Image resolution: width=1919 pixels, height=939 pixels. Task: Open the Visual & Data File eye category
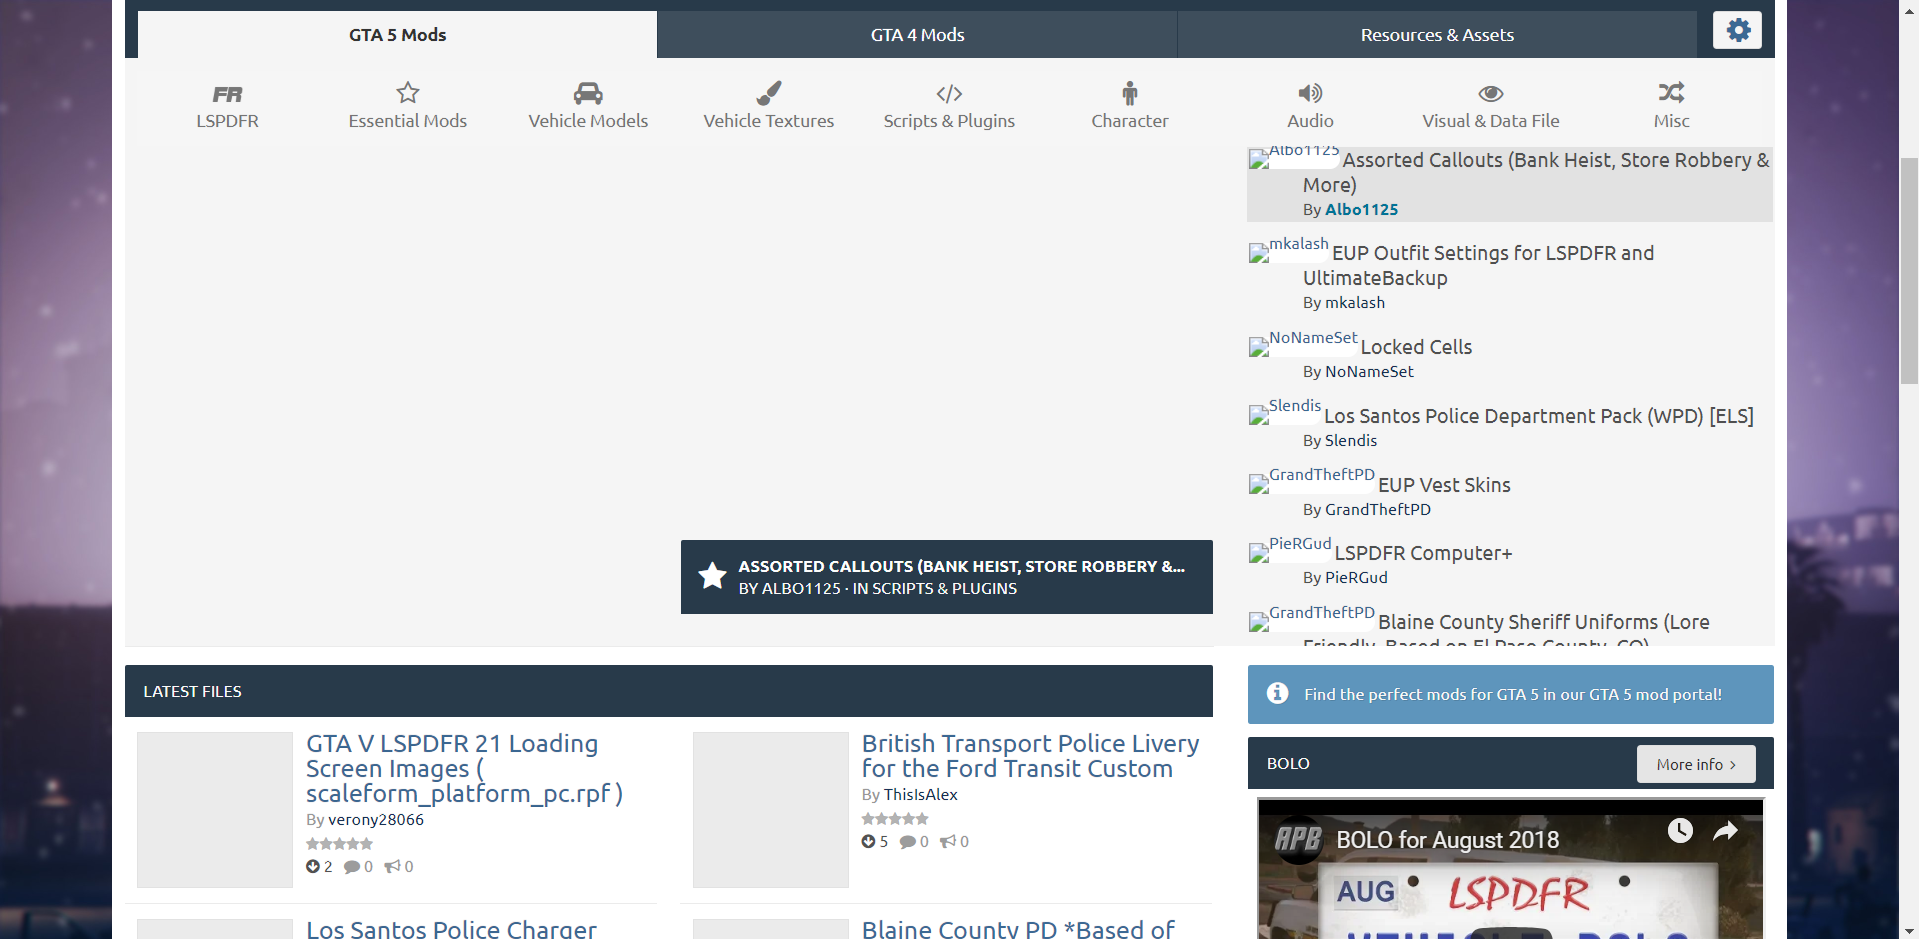(1491, 106)
